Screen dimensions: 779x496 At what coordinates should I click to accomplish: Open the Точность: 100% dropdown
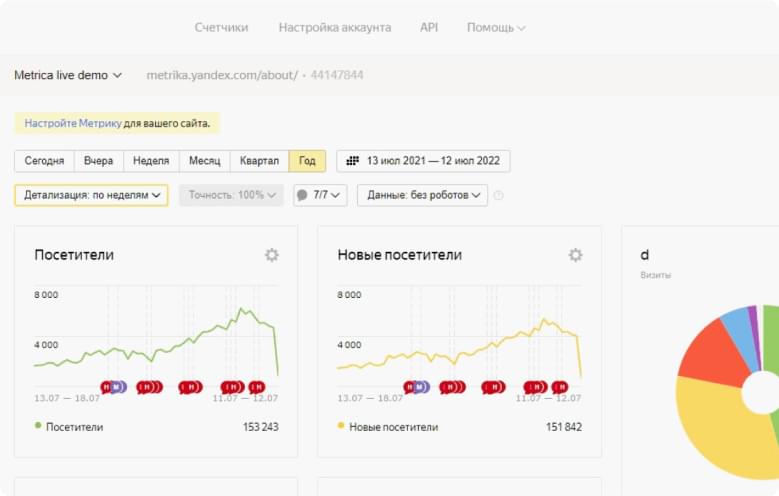pos(232,195)
